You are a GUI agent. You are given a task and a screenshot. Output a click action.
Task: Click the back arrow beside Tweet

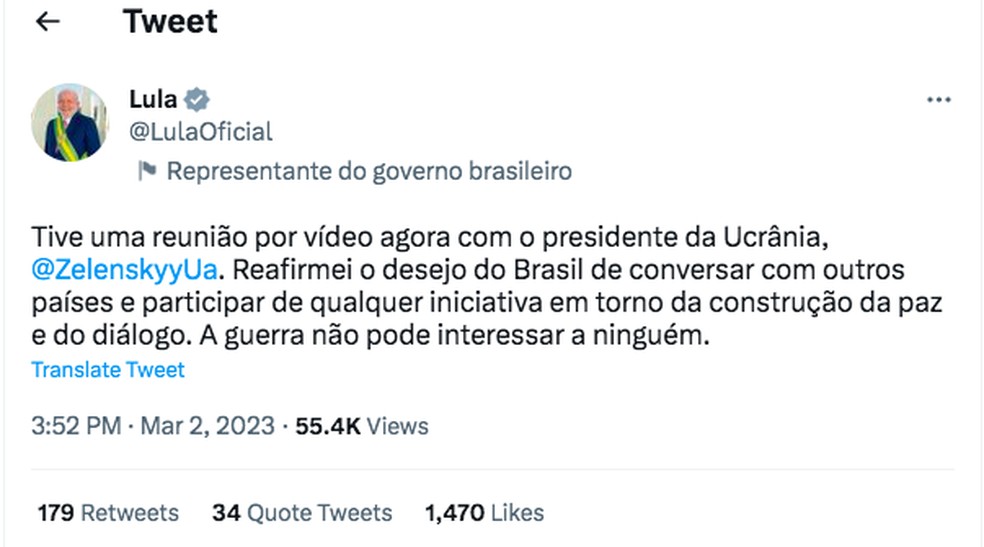tap(48, 22)
